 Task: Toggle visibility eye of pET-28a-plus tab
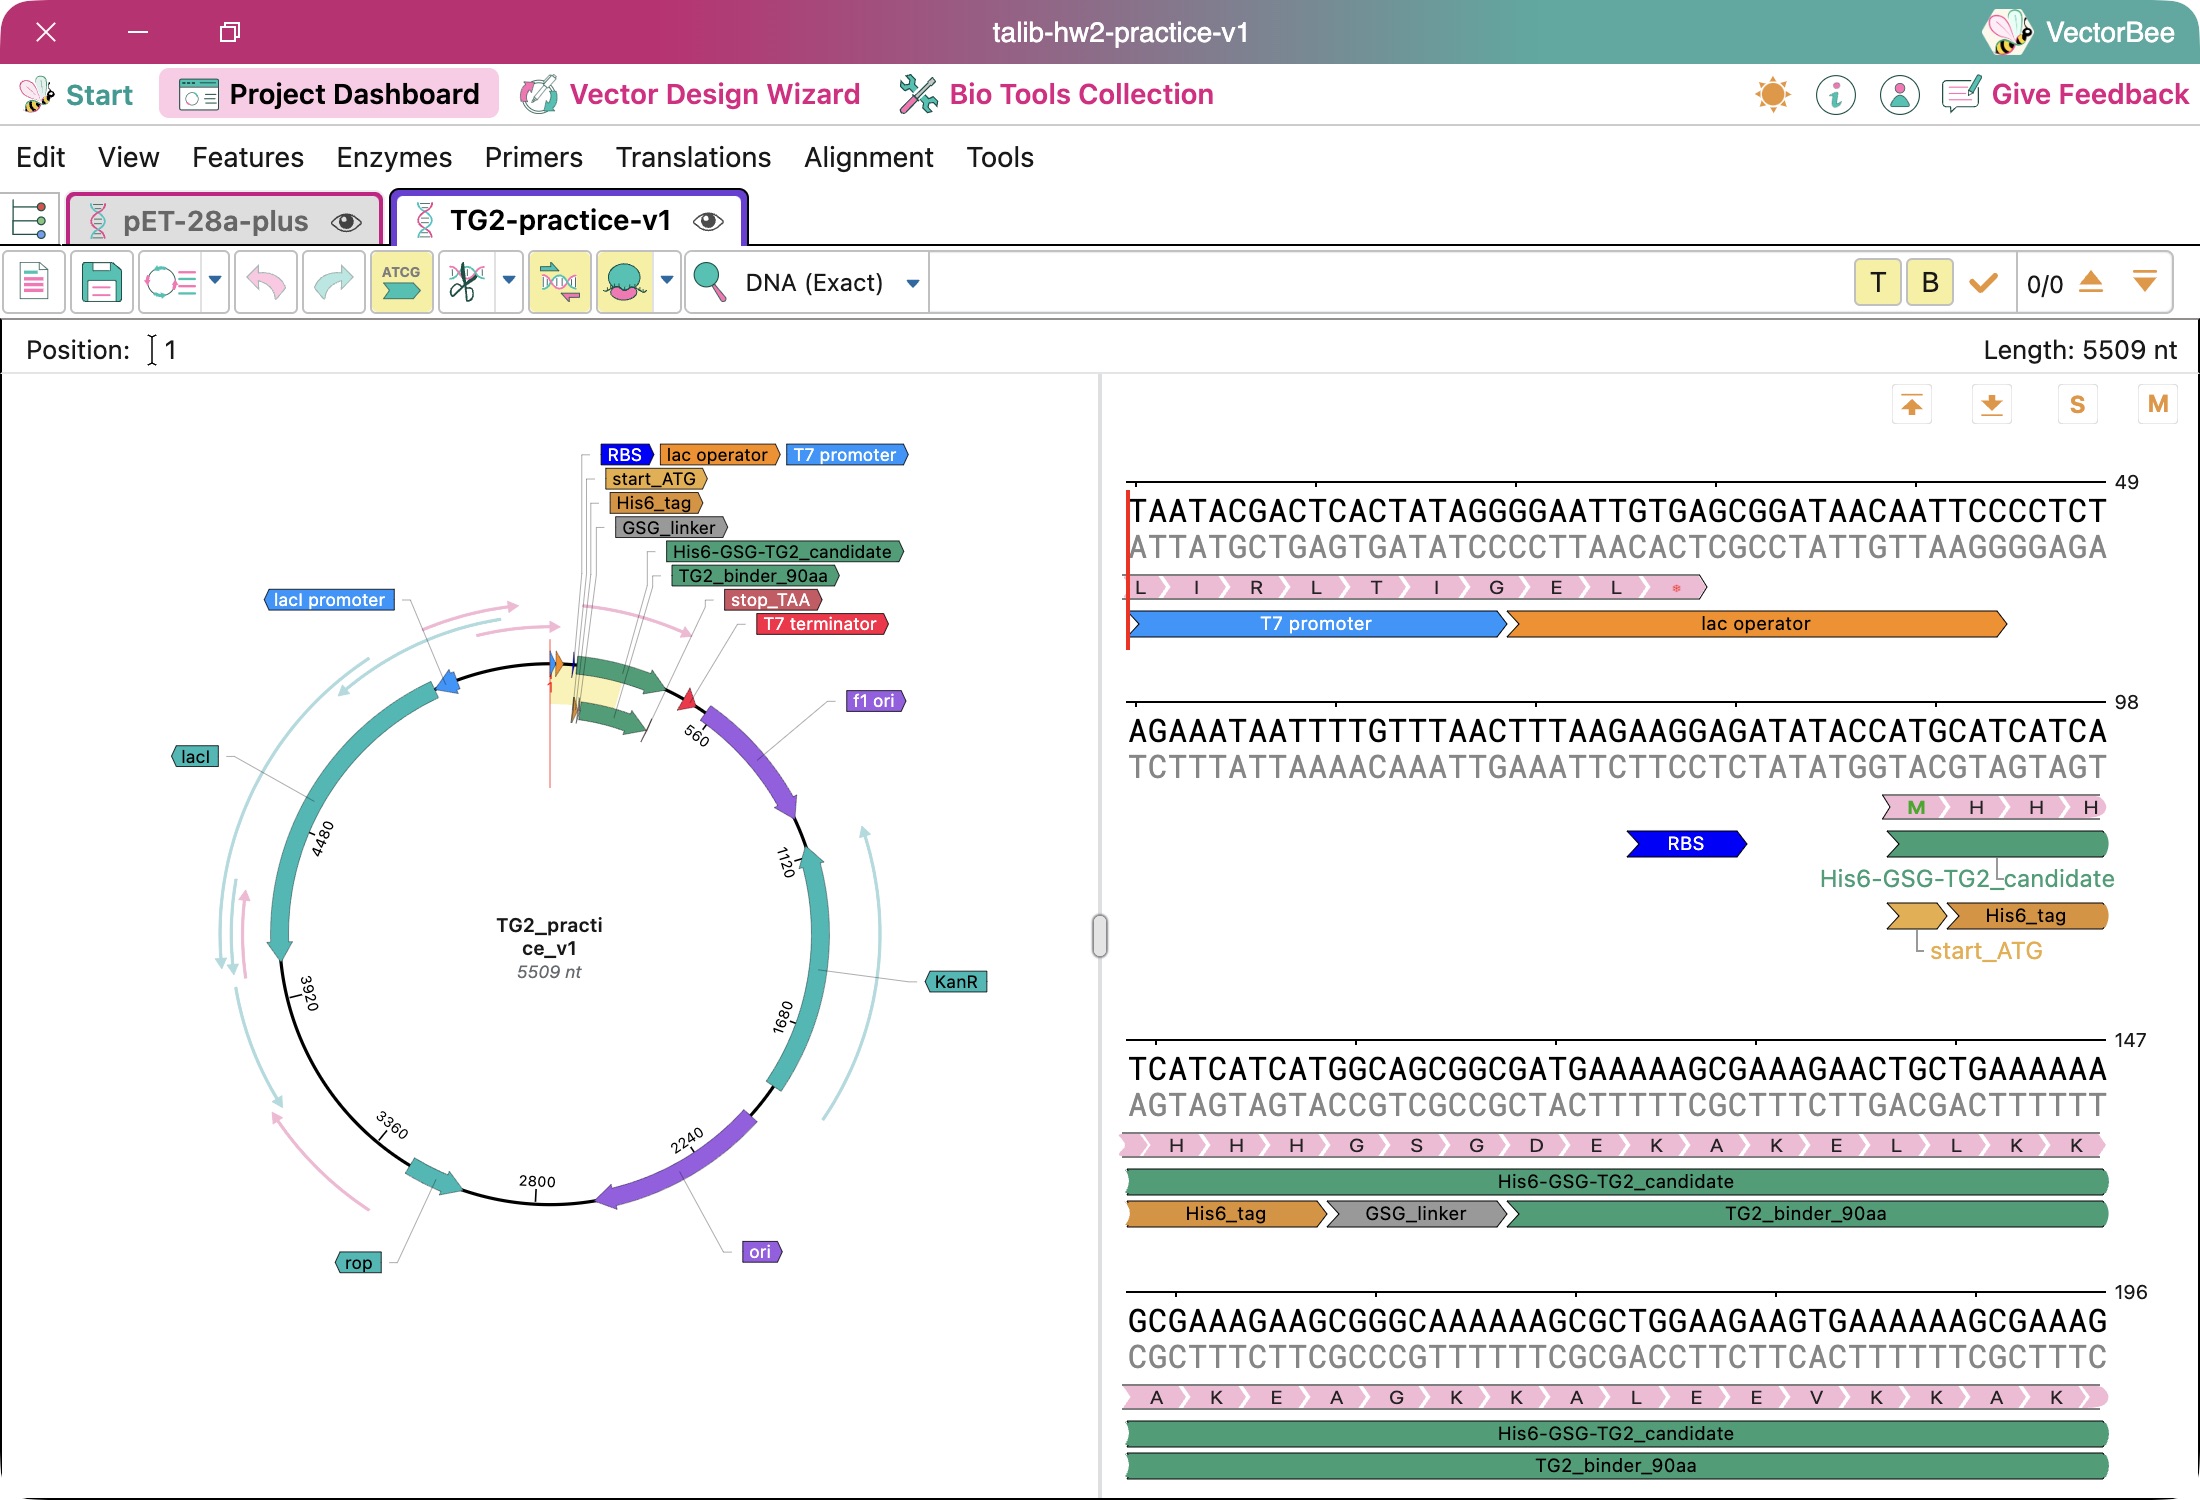346,222
